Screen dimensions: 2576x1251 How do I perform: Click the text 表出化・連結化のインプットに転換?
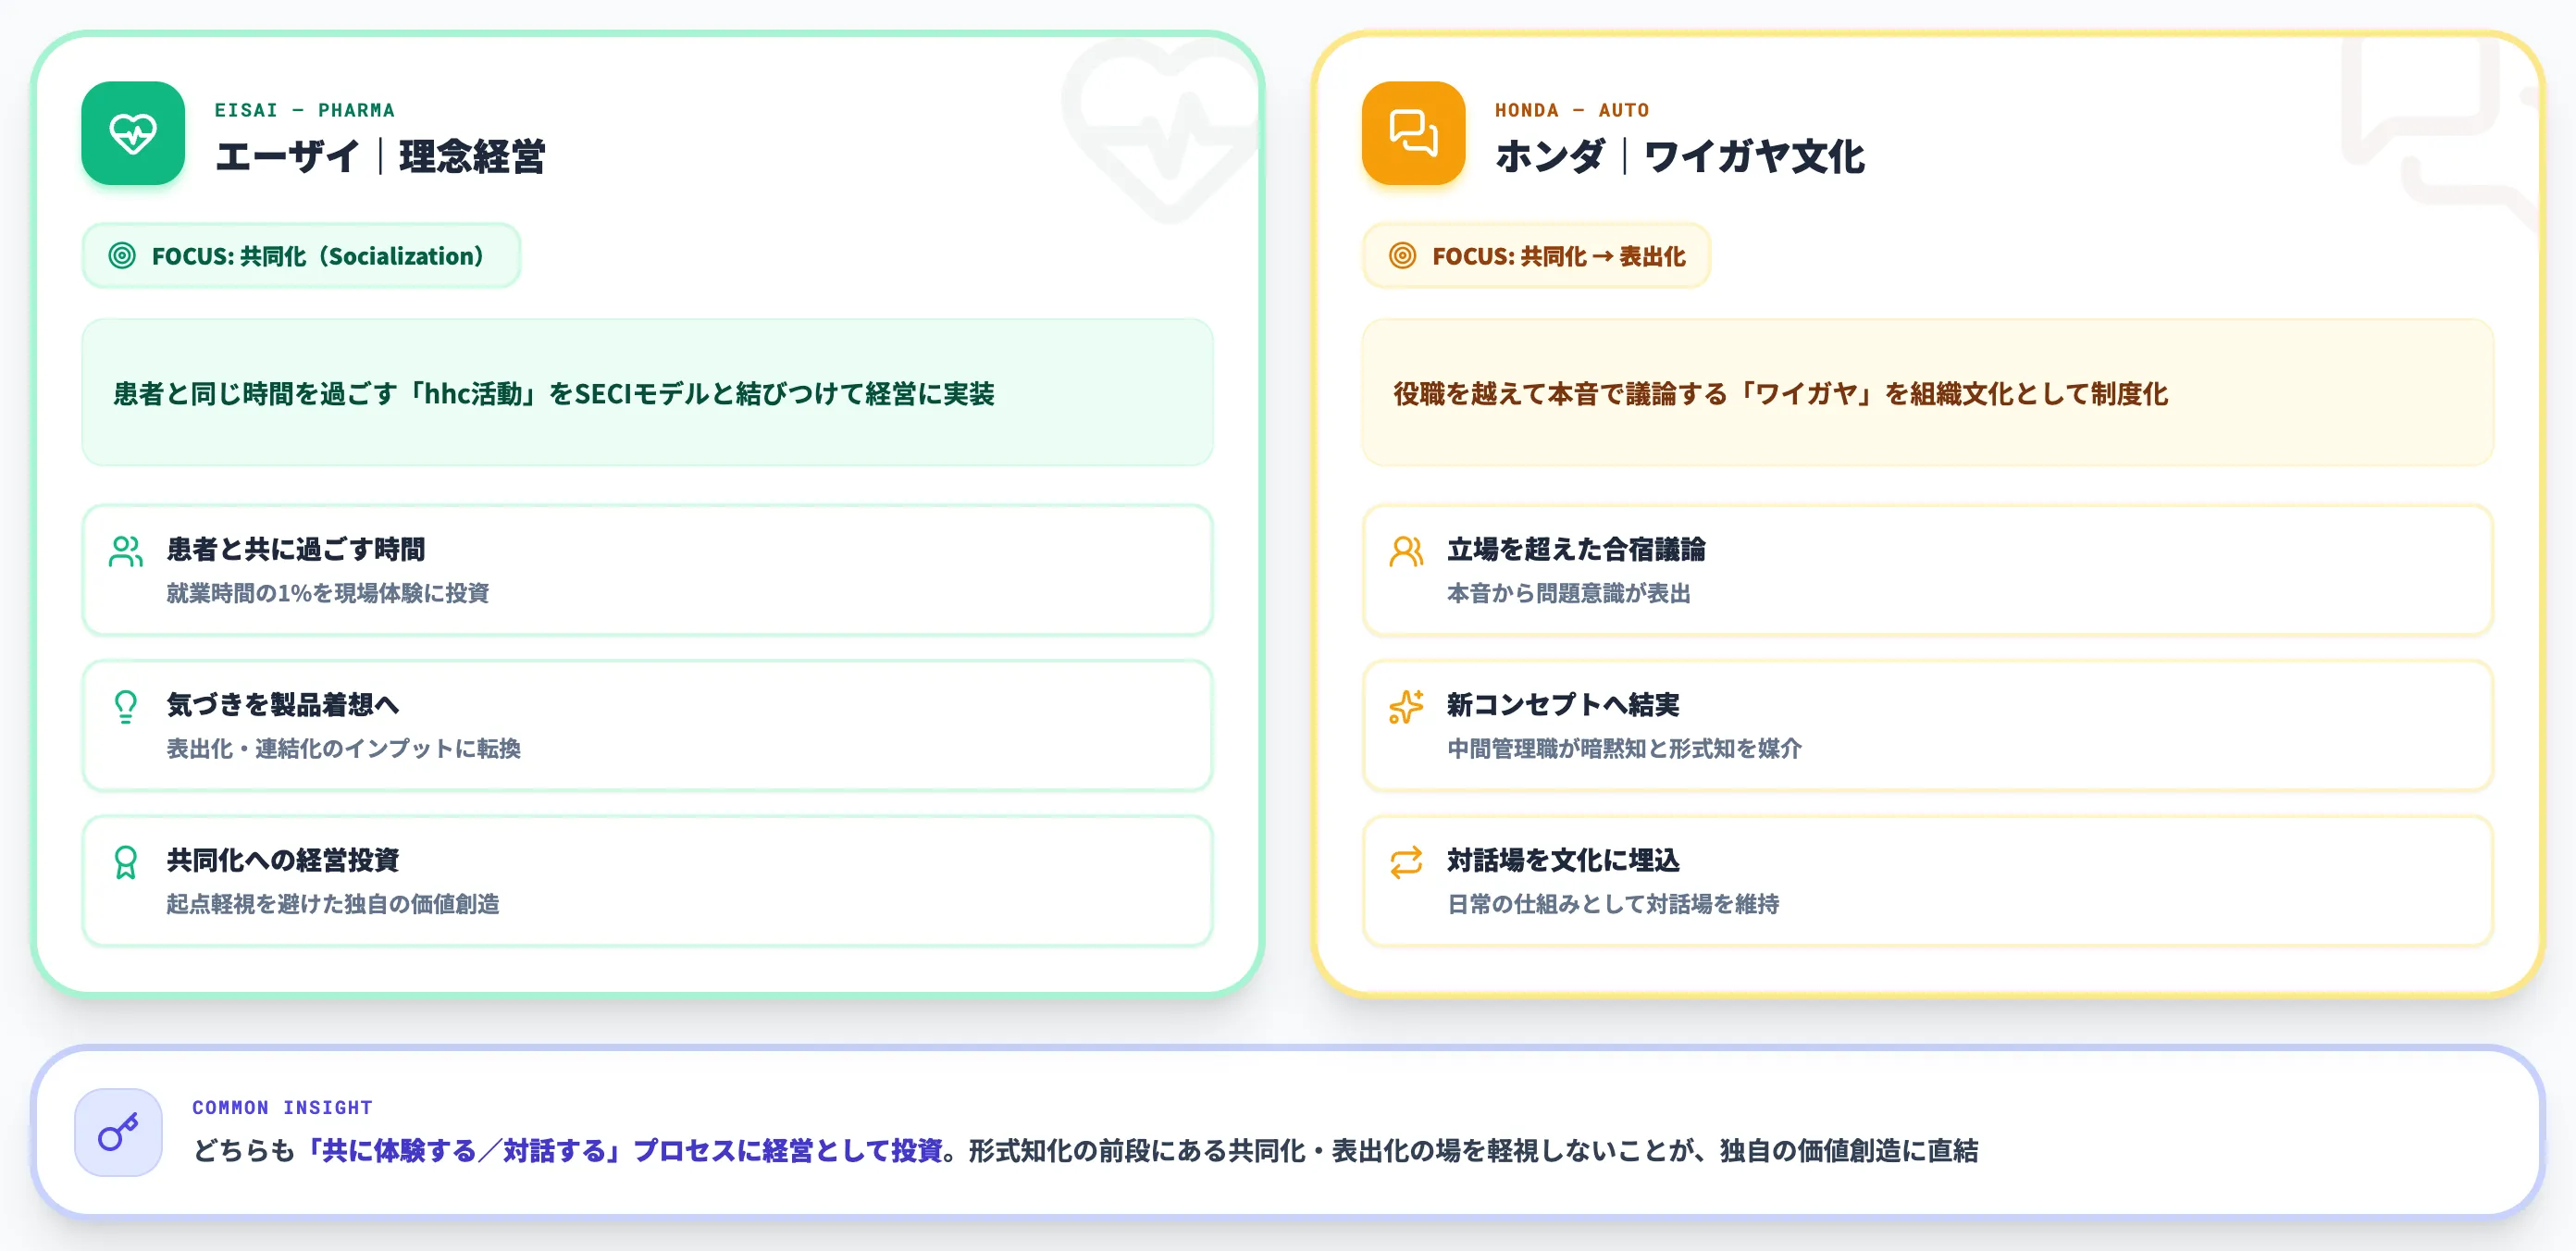(x=343, y=748)
